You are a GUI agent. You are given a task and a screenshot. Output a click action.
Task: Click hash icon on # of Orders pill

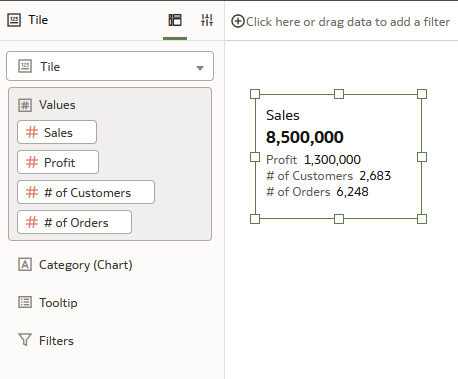(x=32, y=222)
